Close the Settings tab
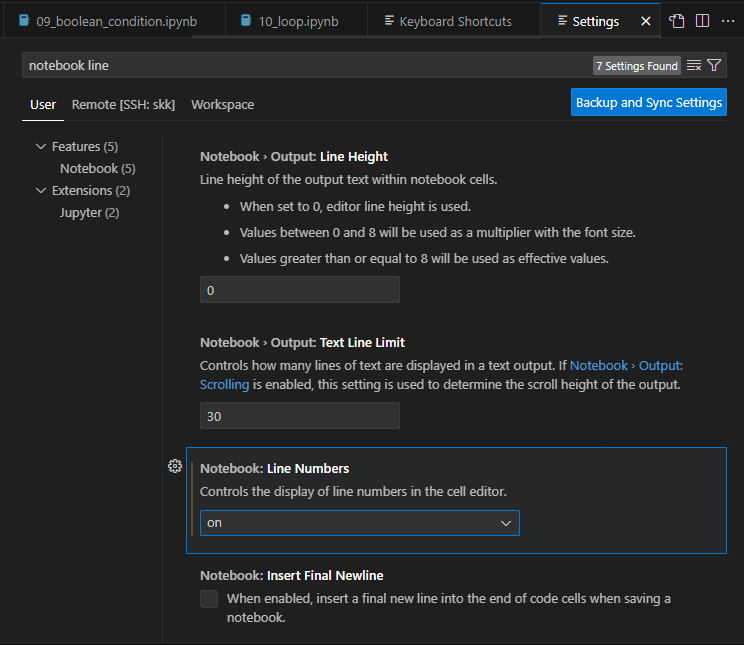Screen dimensions: 744x645 (x=646, y=21)
